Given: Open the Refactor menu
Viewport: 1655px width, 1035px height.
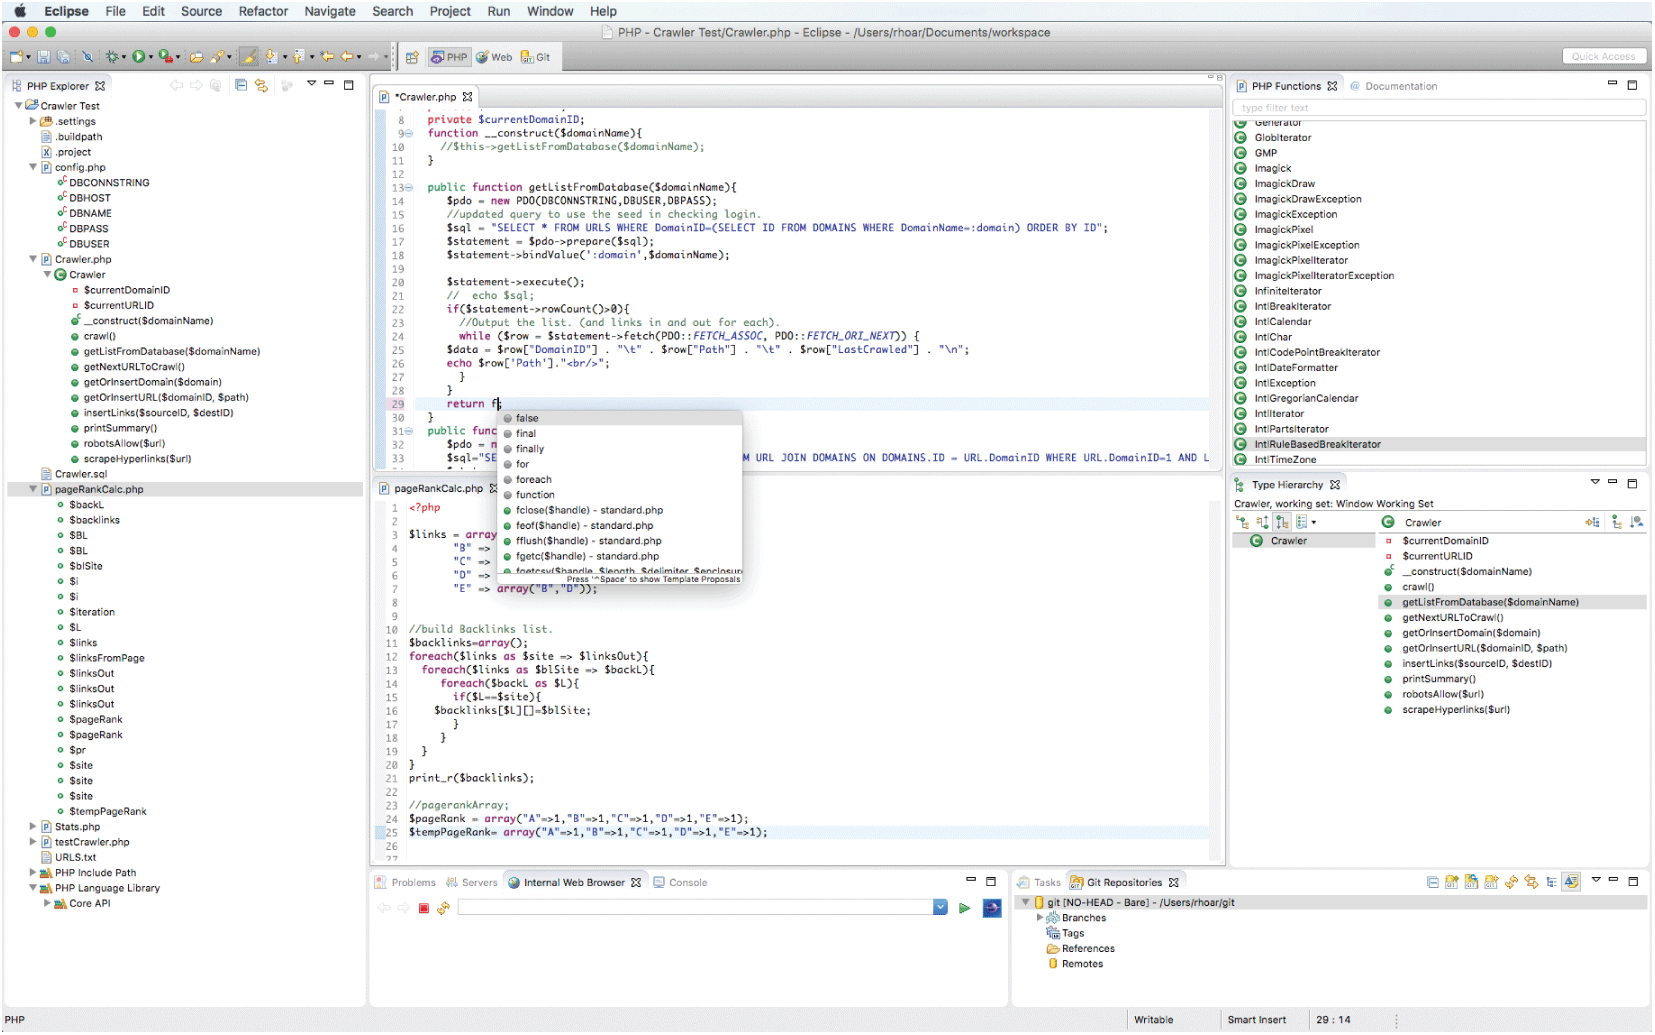Looking at the screenshot, I should point(263,11).
